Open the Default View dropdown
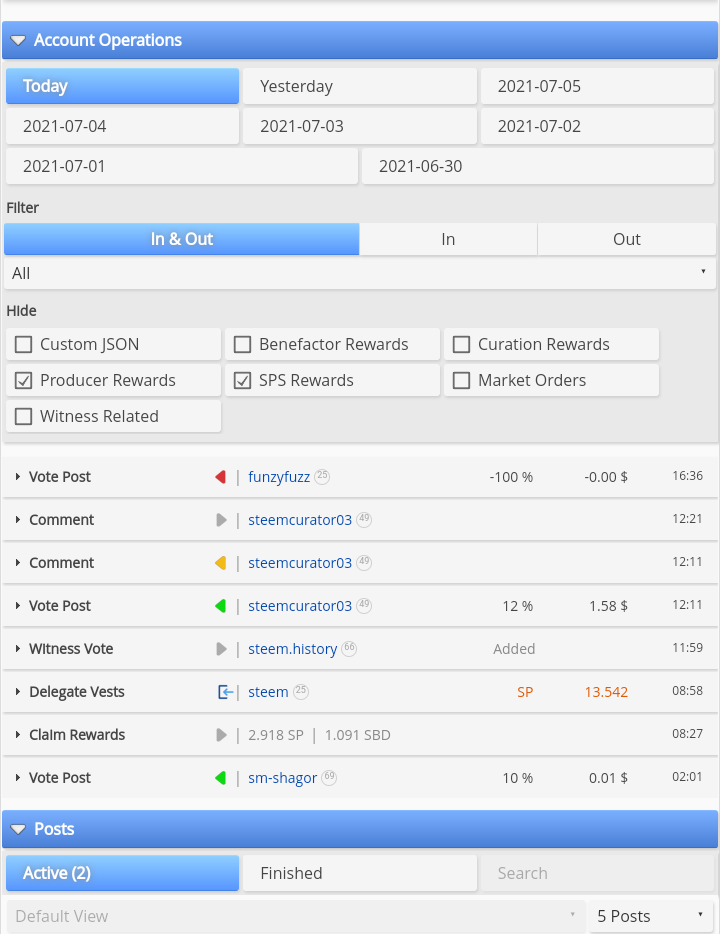 [x=296, y=916]
